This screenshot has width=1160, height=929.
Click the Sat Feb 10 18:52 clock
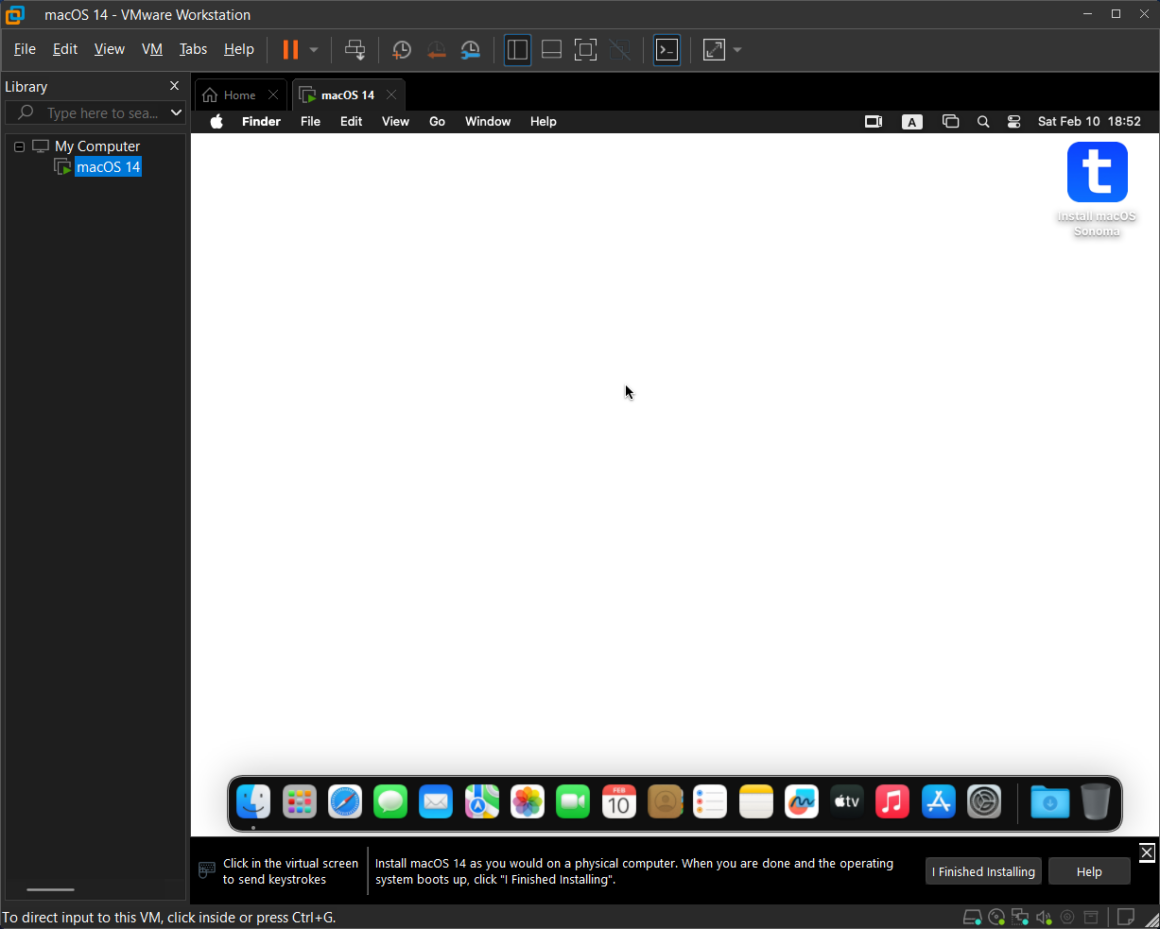tap(1089, 121)
